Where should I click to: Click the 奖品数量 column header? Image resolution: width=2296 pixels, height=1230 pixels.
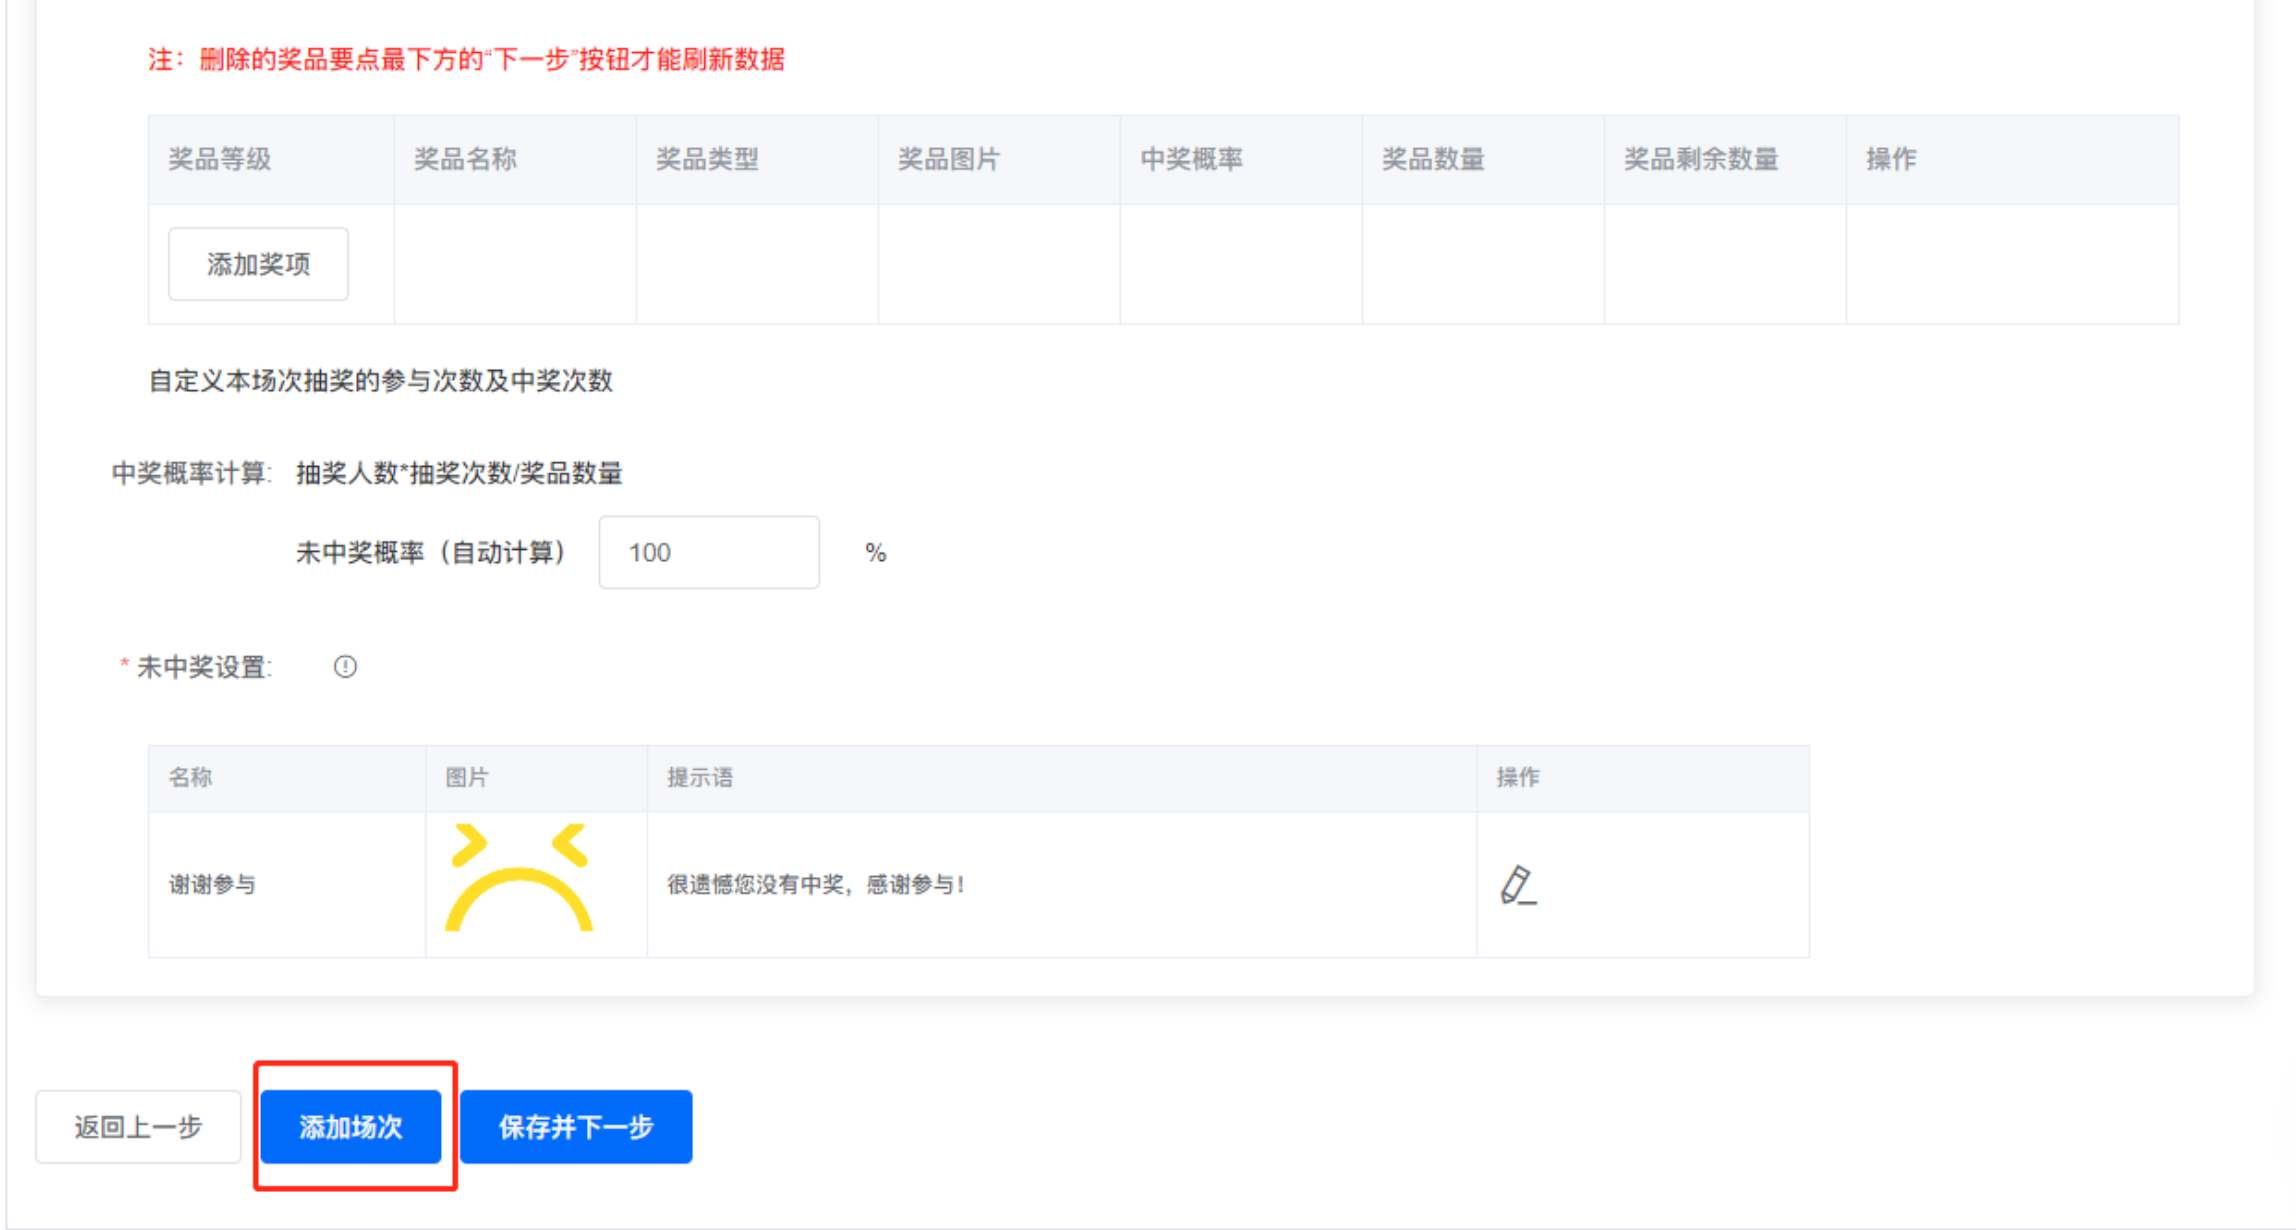pyautogui.click(x=1433, y=159)
